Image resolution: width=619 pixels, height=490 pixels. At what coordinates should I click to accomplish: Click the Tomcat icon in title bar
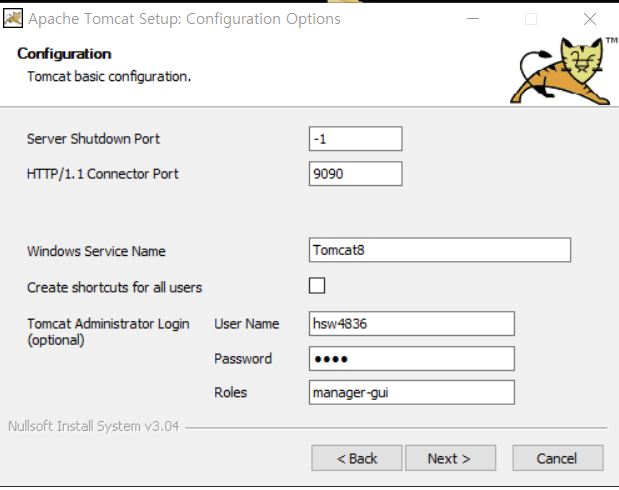pos(13,19)
